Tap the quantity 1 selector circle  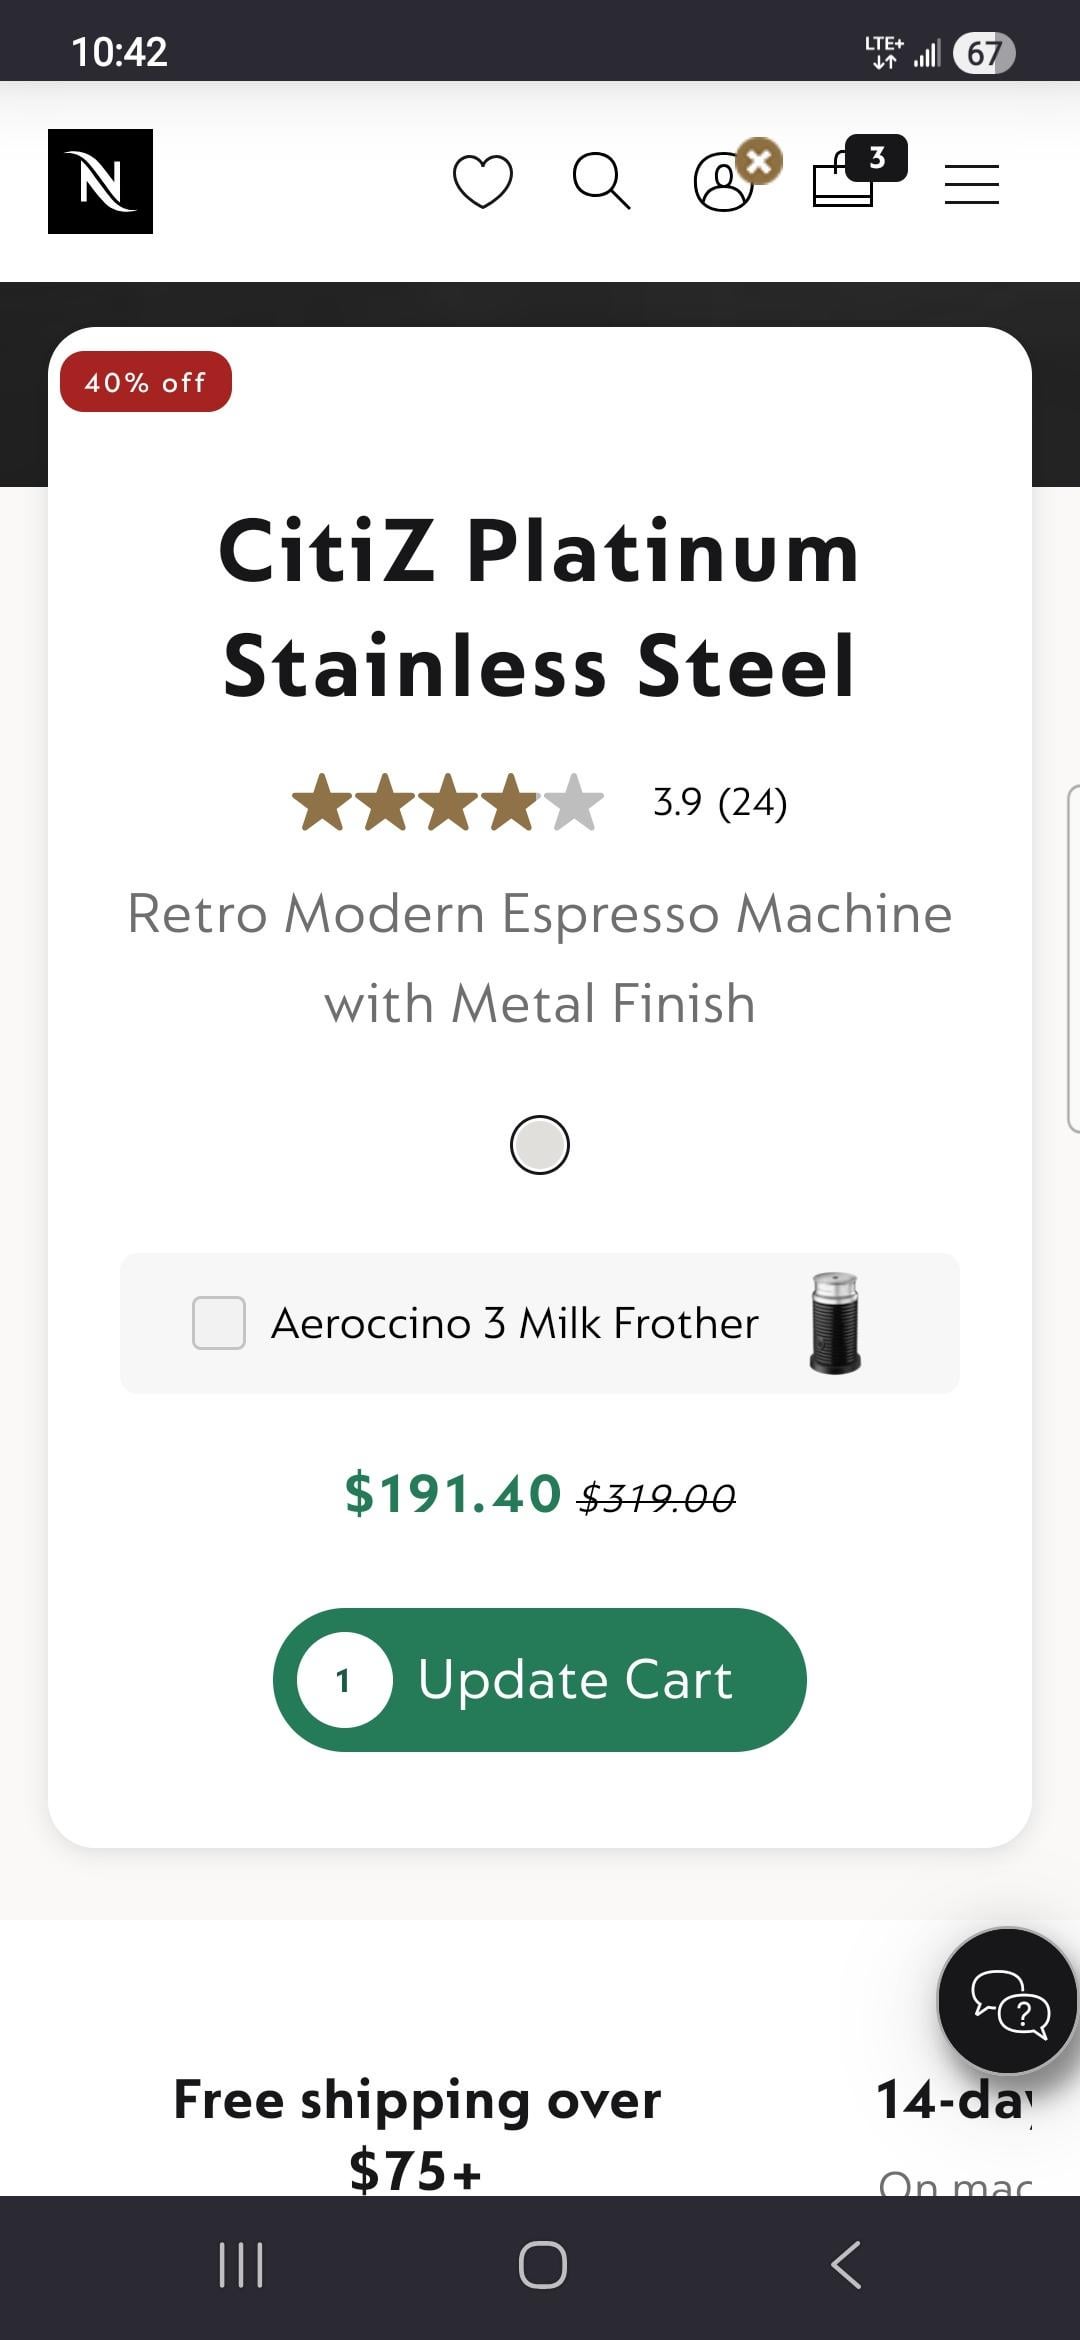pyautogui.click(x=344, y=1680)
